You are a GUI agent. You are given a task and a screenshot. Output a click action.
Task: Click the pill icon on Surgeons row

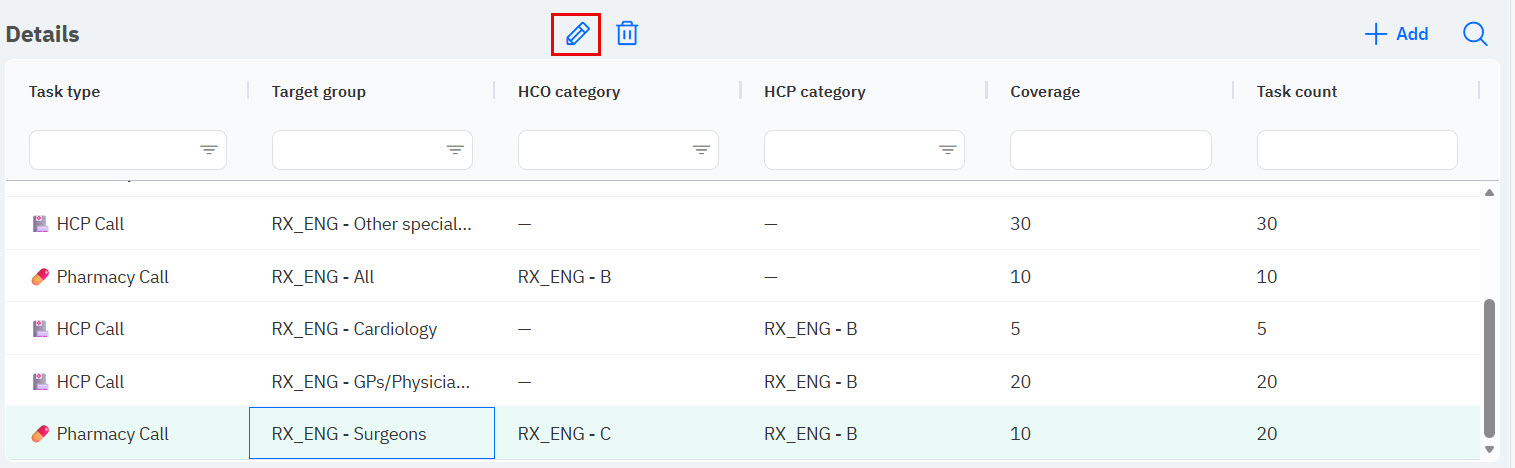coord(40,434)
